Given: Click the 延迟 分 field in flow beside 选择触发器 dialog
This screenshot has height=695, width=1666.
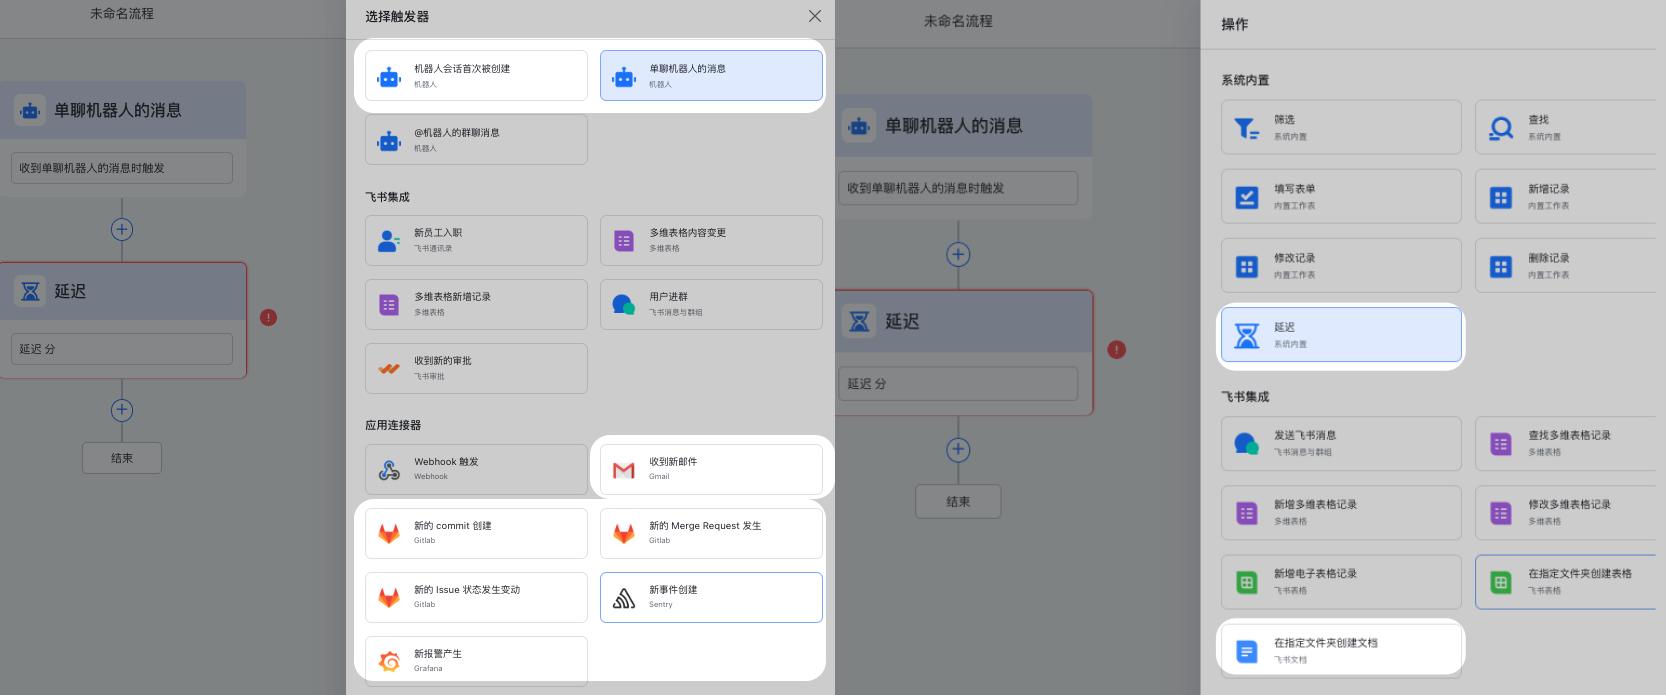Looking at the screenshot, I should click(x=122, y=349).
